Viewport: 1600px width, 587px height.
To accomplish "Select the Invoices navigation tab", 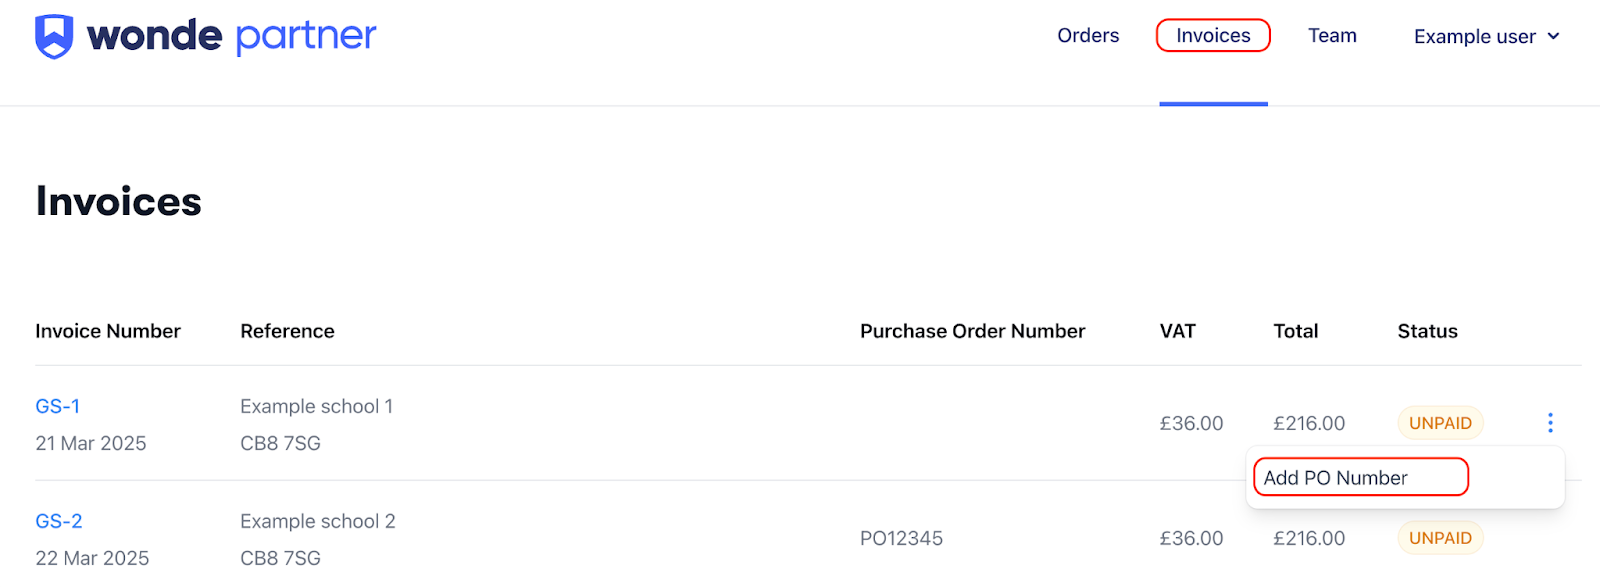I will tap(1213, 35).
